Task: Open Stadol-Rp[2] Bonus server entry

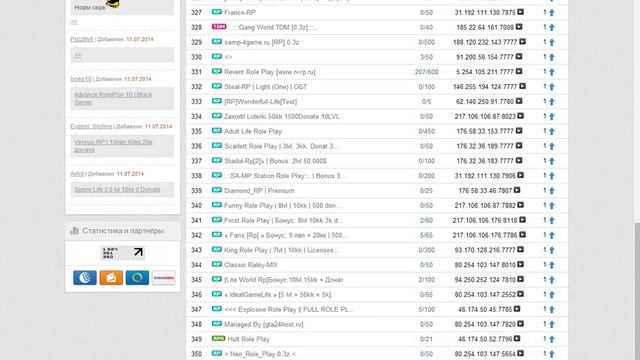Action: coord(275,161)
